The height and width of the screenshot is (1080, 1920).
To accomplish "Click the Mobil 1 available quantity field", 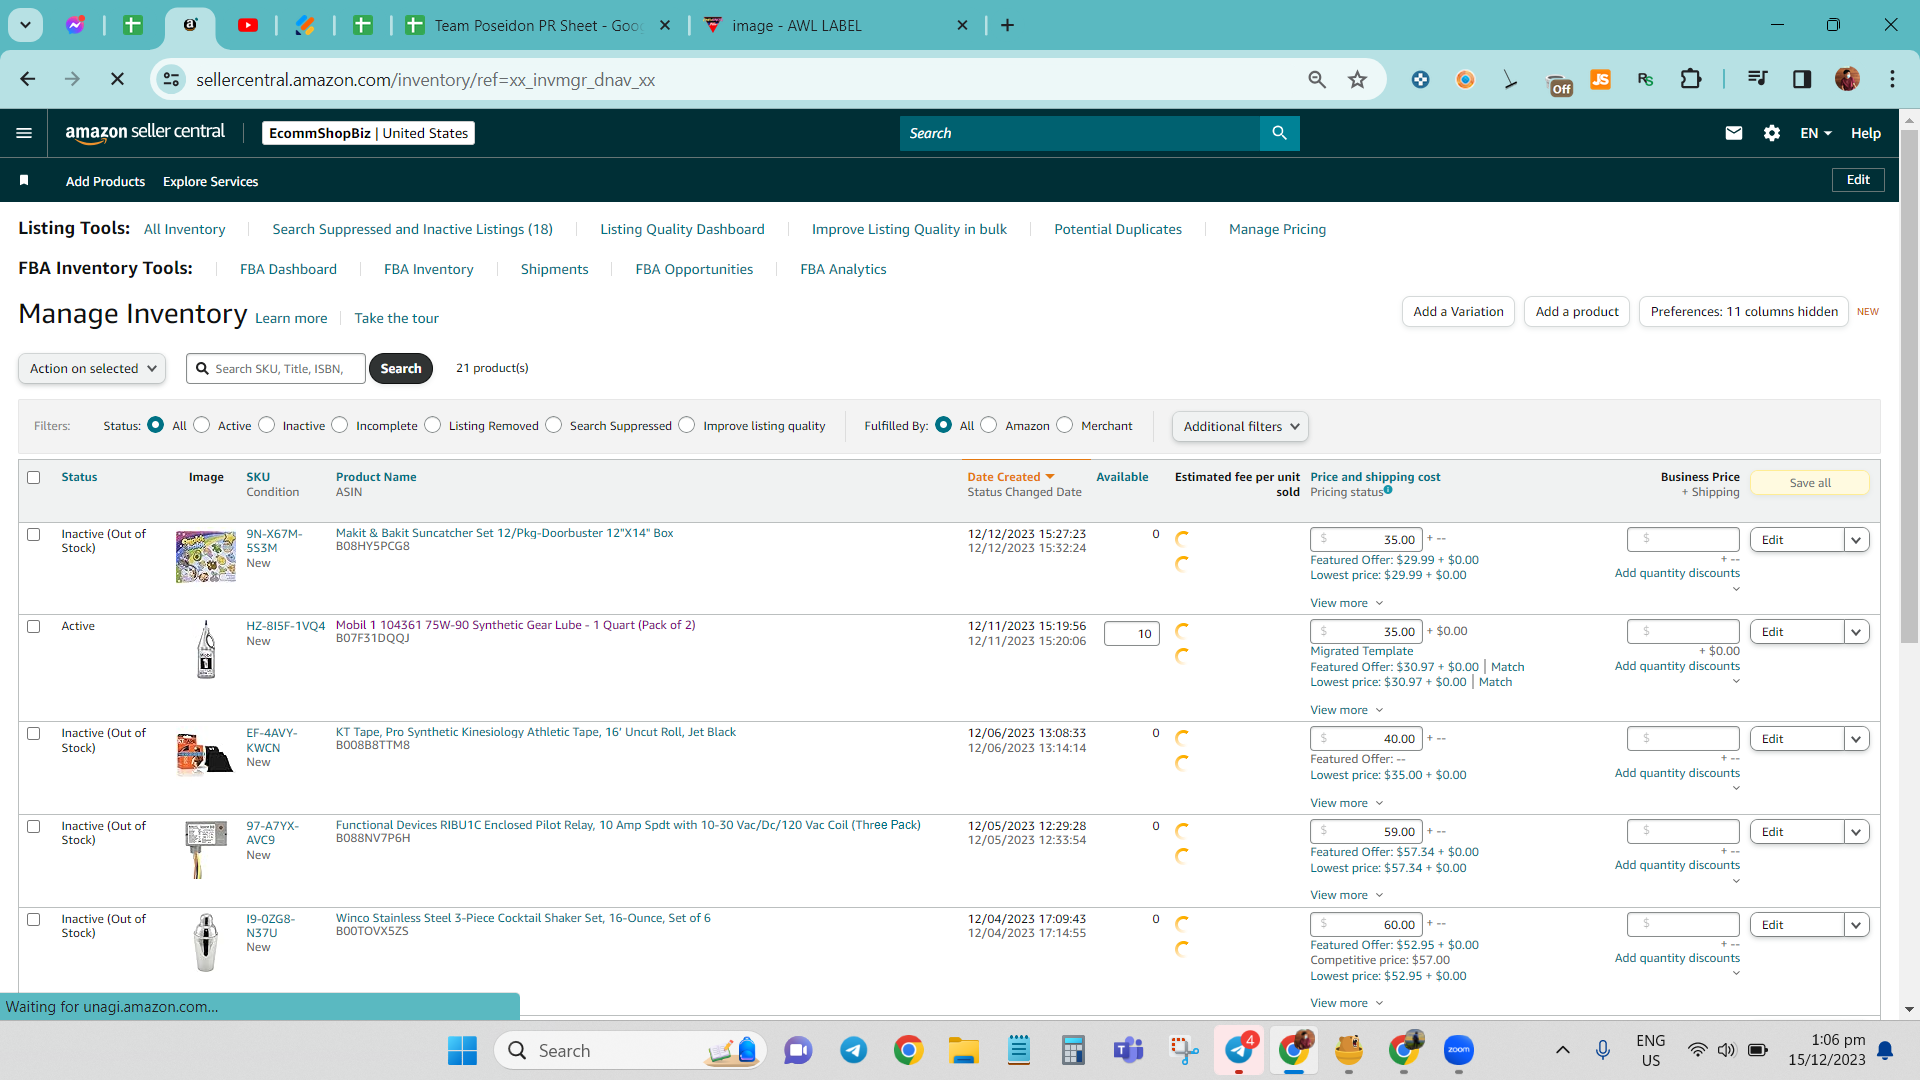I will (1131, 633).
